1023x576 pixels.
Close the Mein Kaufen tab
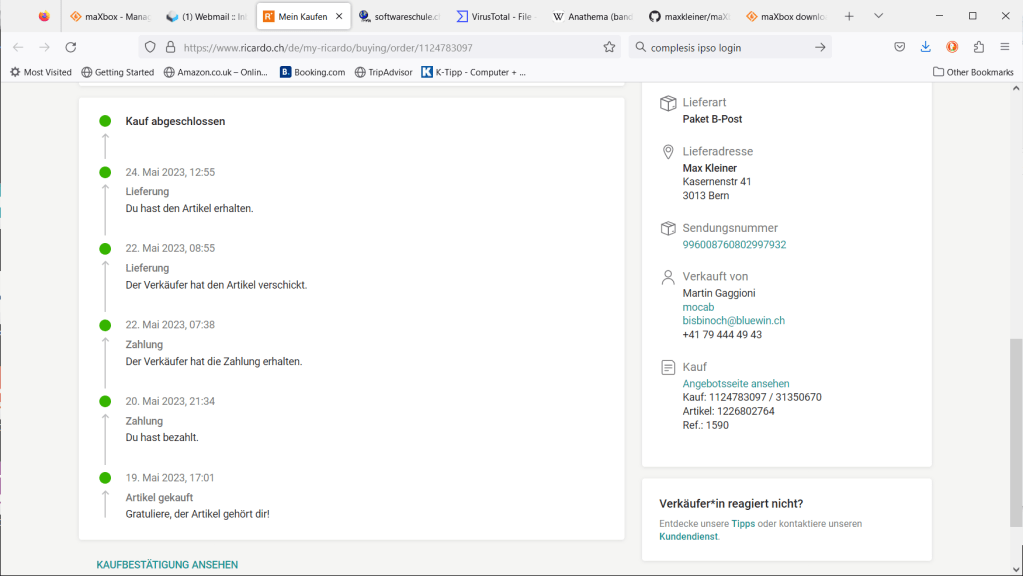(339, 16)
